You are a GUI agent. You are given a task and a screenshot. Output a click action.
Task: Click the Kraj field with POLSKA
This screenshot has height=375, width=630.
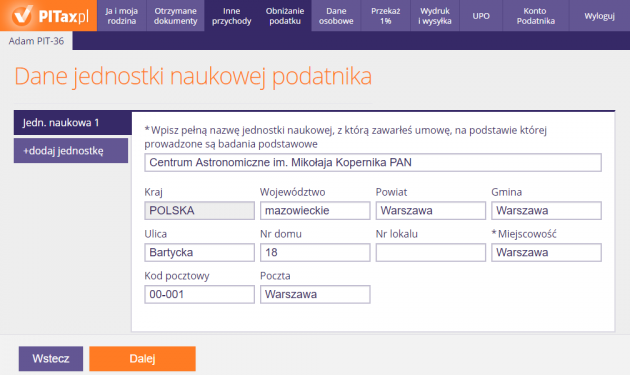pyautogui.click(x=199, y=211)
